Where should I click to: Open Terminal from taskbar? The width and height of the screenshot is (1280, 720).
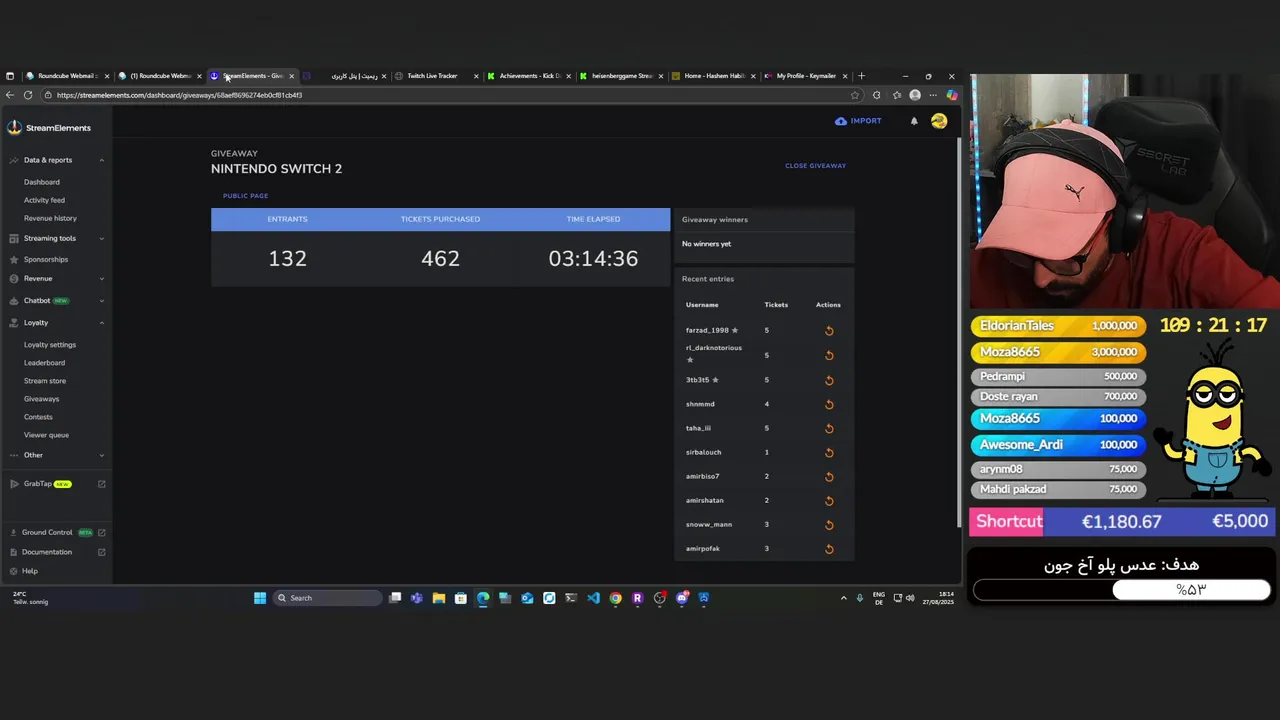pyautogui.click(x=571, y=598)
